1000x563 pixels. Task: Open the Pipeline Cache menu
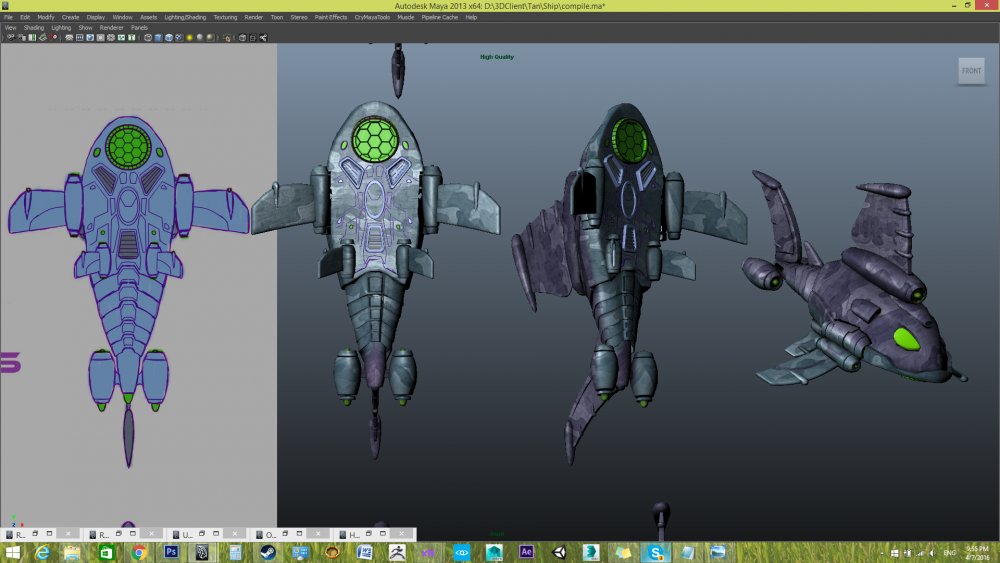click(438, 17)
